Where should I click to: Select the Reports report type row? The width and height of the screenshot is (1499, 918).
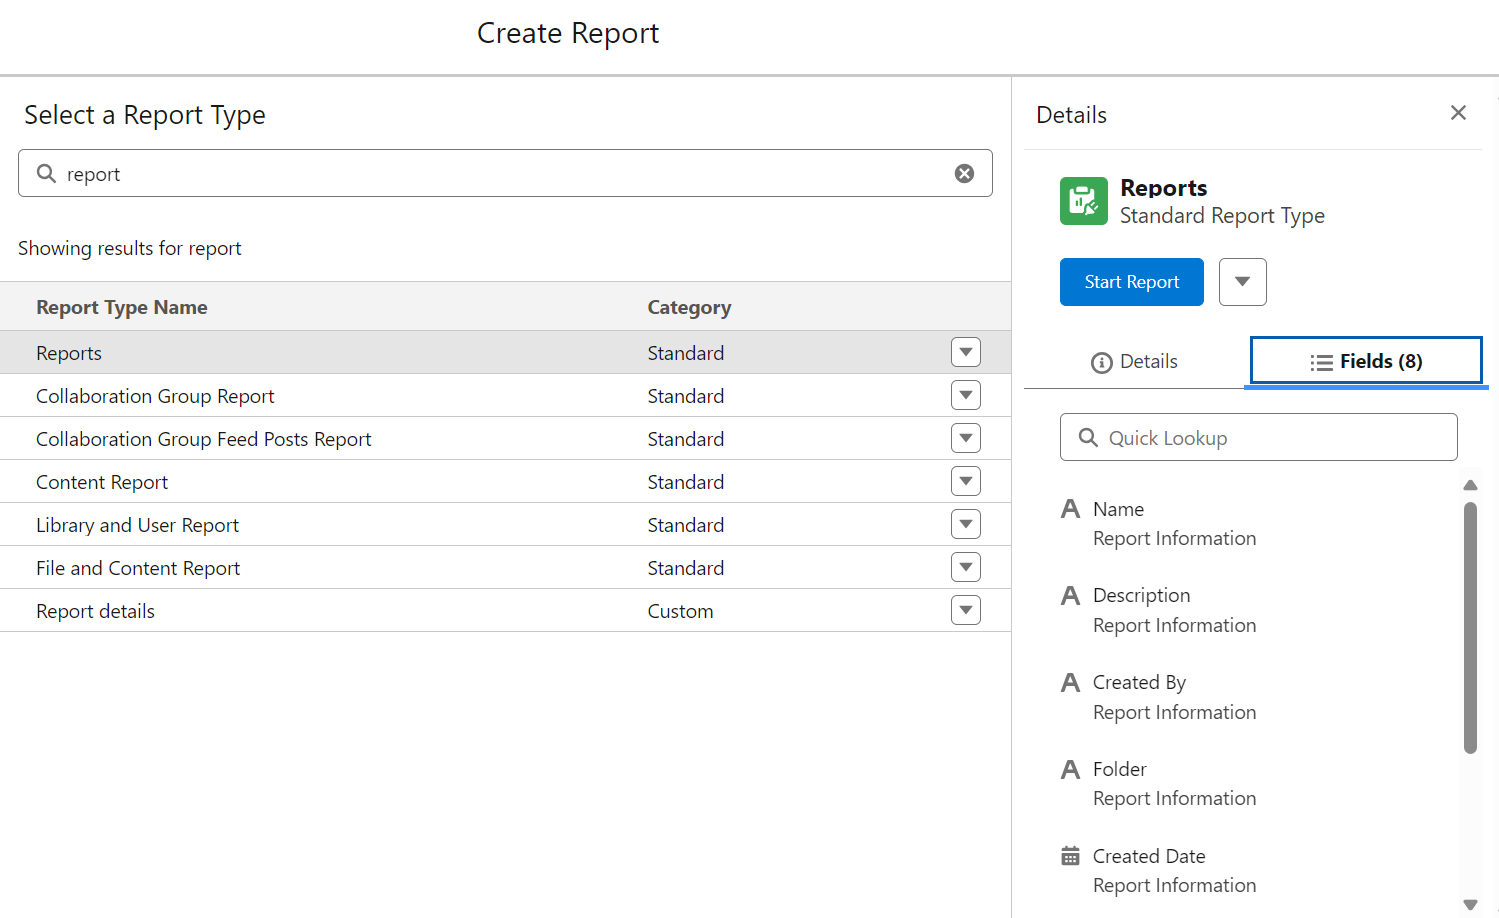505,352
